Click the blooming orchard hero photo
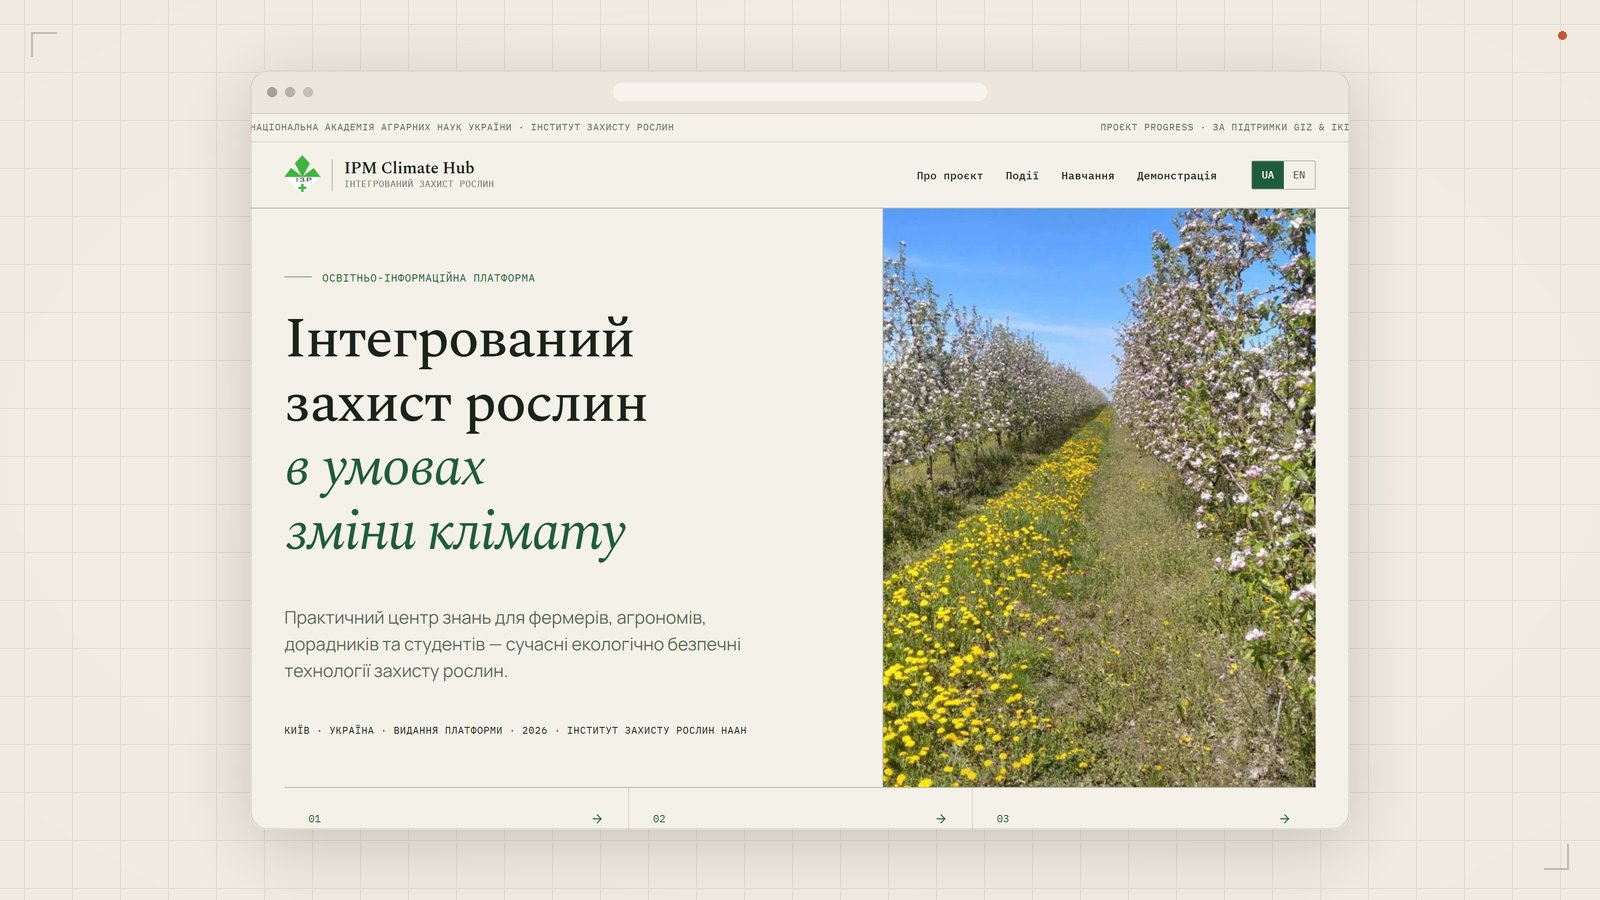This screenshot has height=900, width=1600. pyautogui.click(x=1099, y=497)
